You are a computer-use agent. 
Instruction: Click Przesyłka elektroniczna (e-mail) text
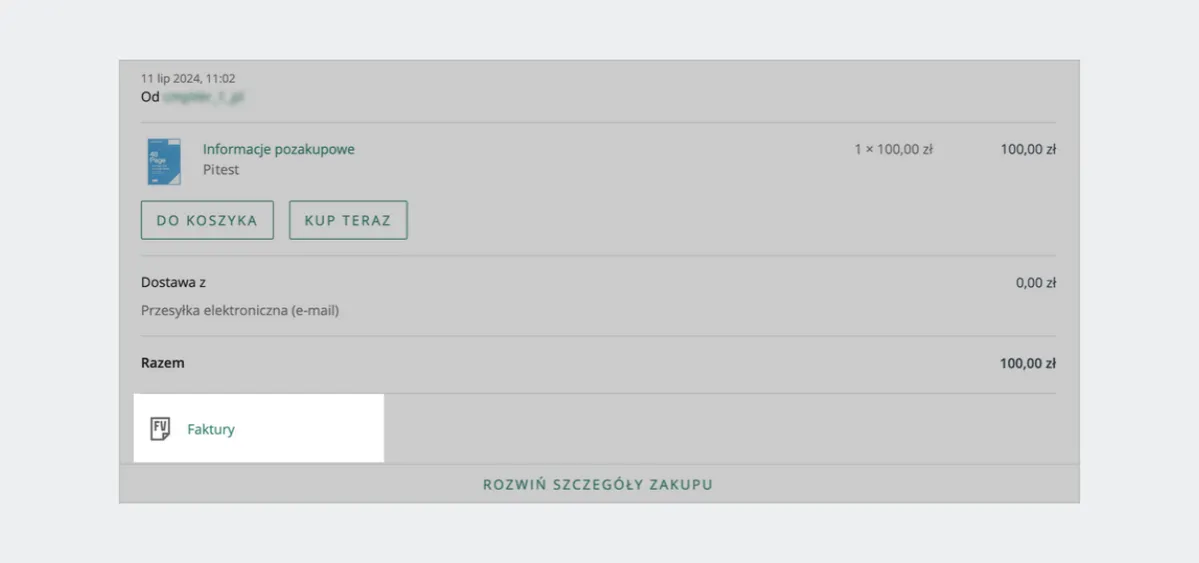click(240, 311)
